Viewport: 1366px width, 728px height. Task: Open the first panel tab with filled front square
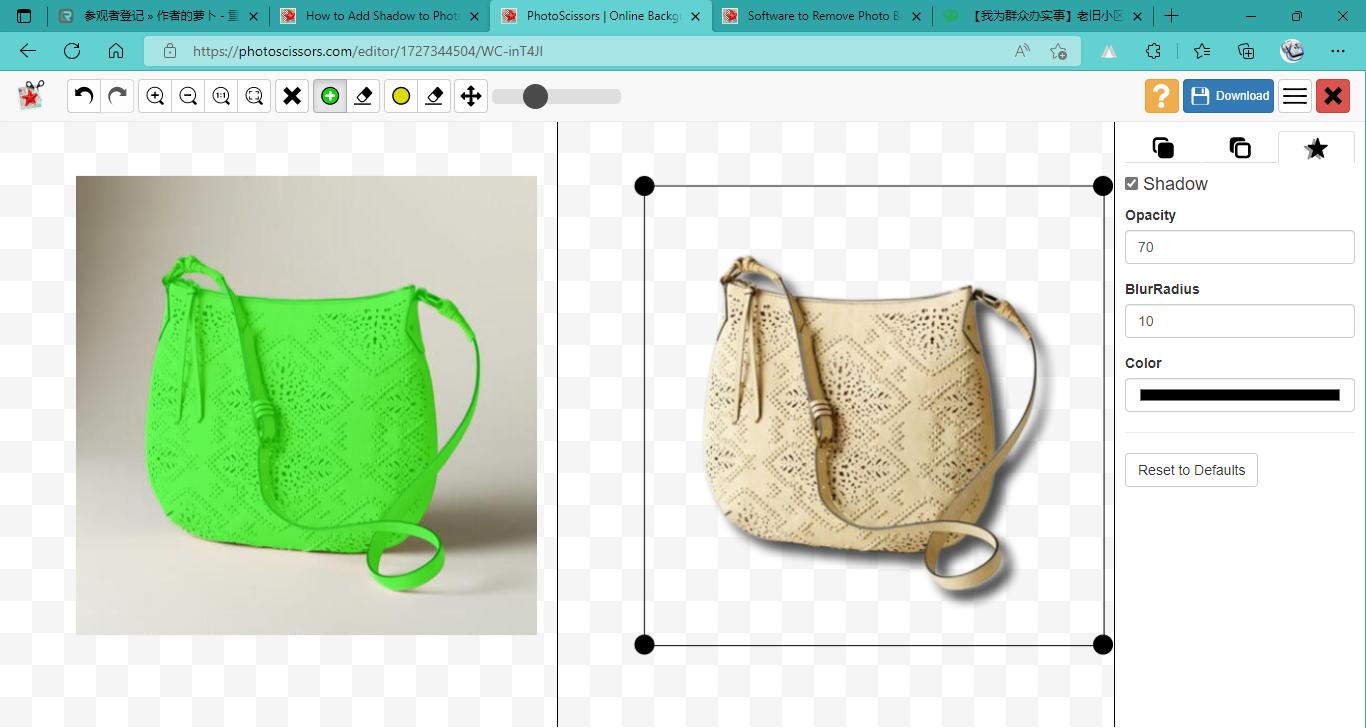tap(1163, 148)
